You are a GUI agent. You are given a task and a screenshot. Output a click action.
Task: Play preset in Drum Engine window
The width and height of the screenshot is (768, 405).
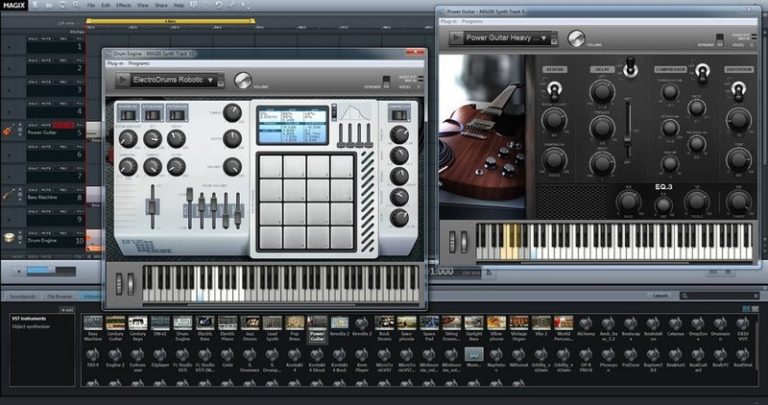(123, 80)
